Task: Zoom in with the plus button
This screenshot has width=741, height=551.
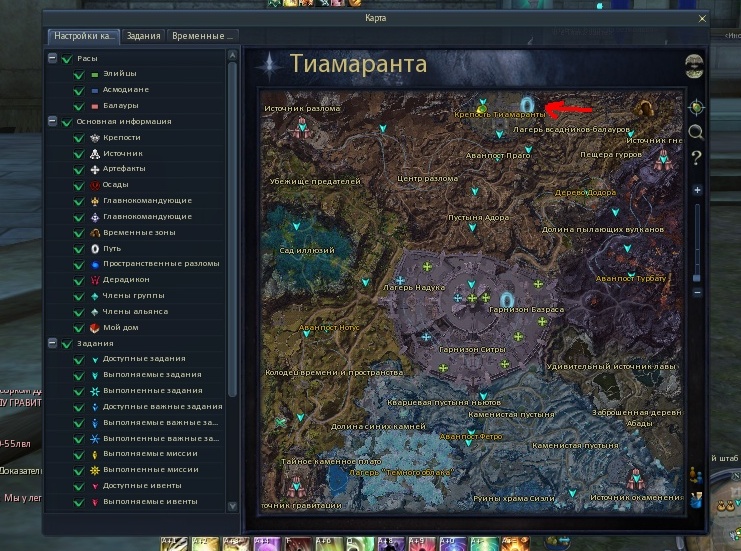Action: 697,190
